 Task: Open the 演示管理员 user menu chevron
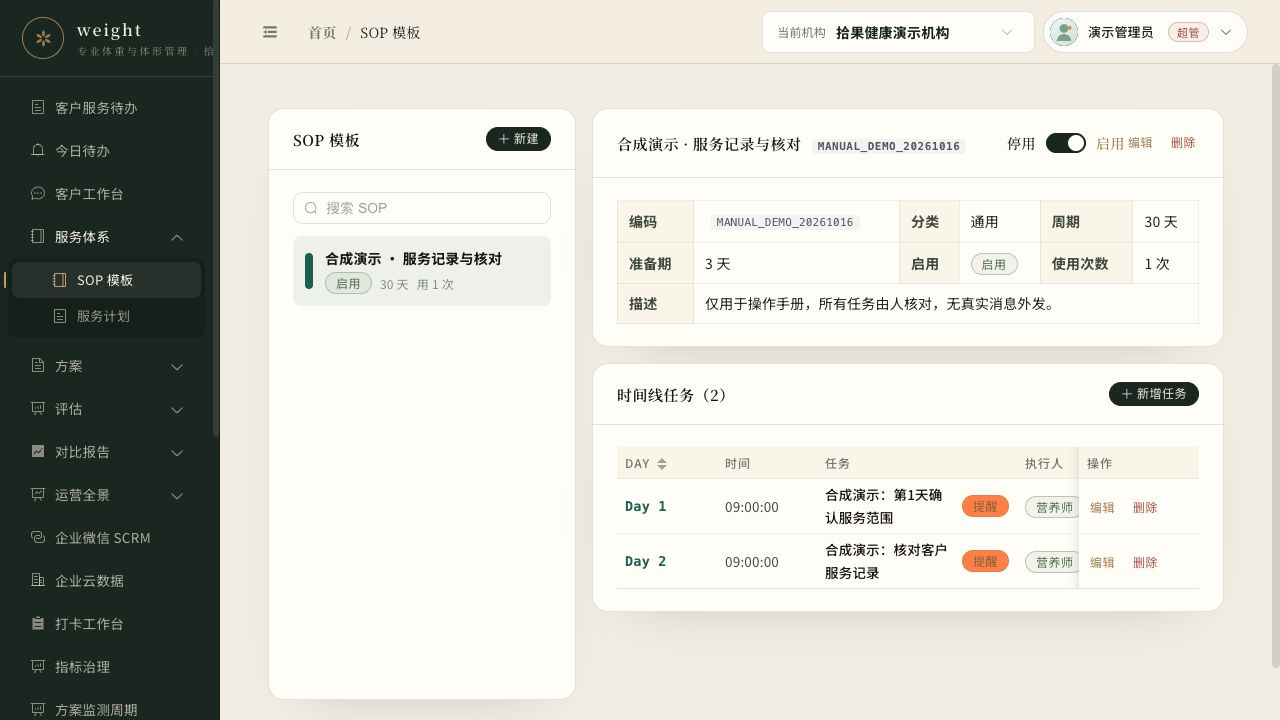(x=1226, y=32)
